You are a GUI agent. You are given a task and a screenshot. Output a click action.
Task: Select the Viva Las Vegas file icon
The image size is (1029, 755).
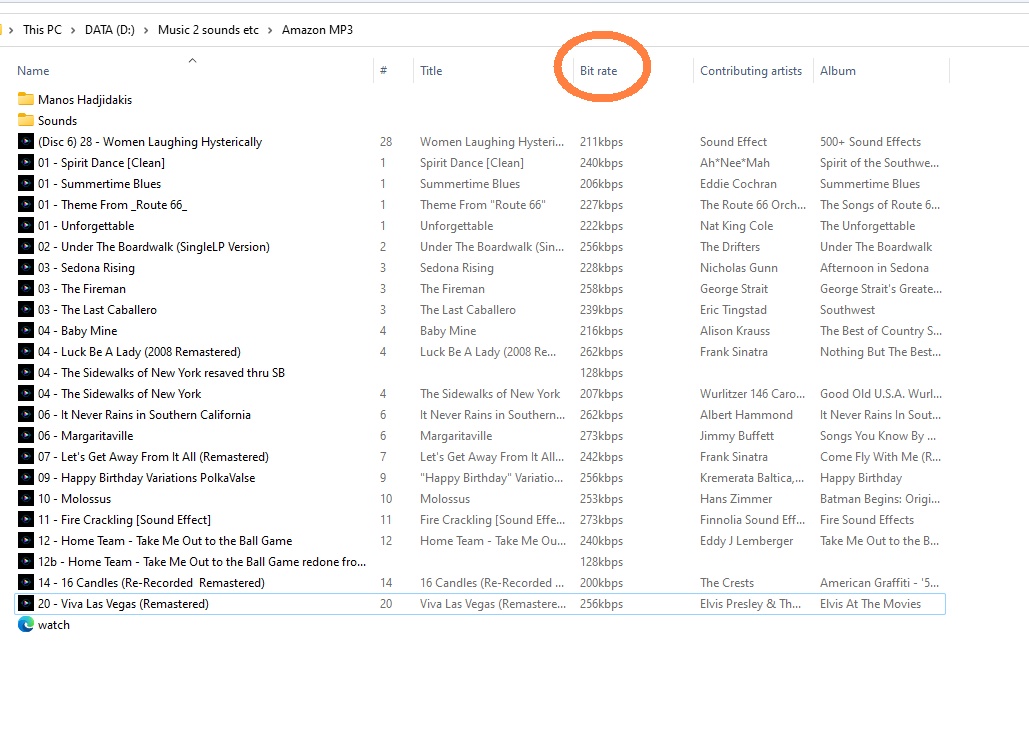point(26,603)
